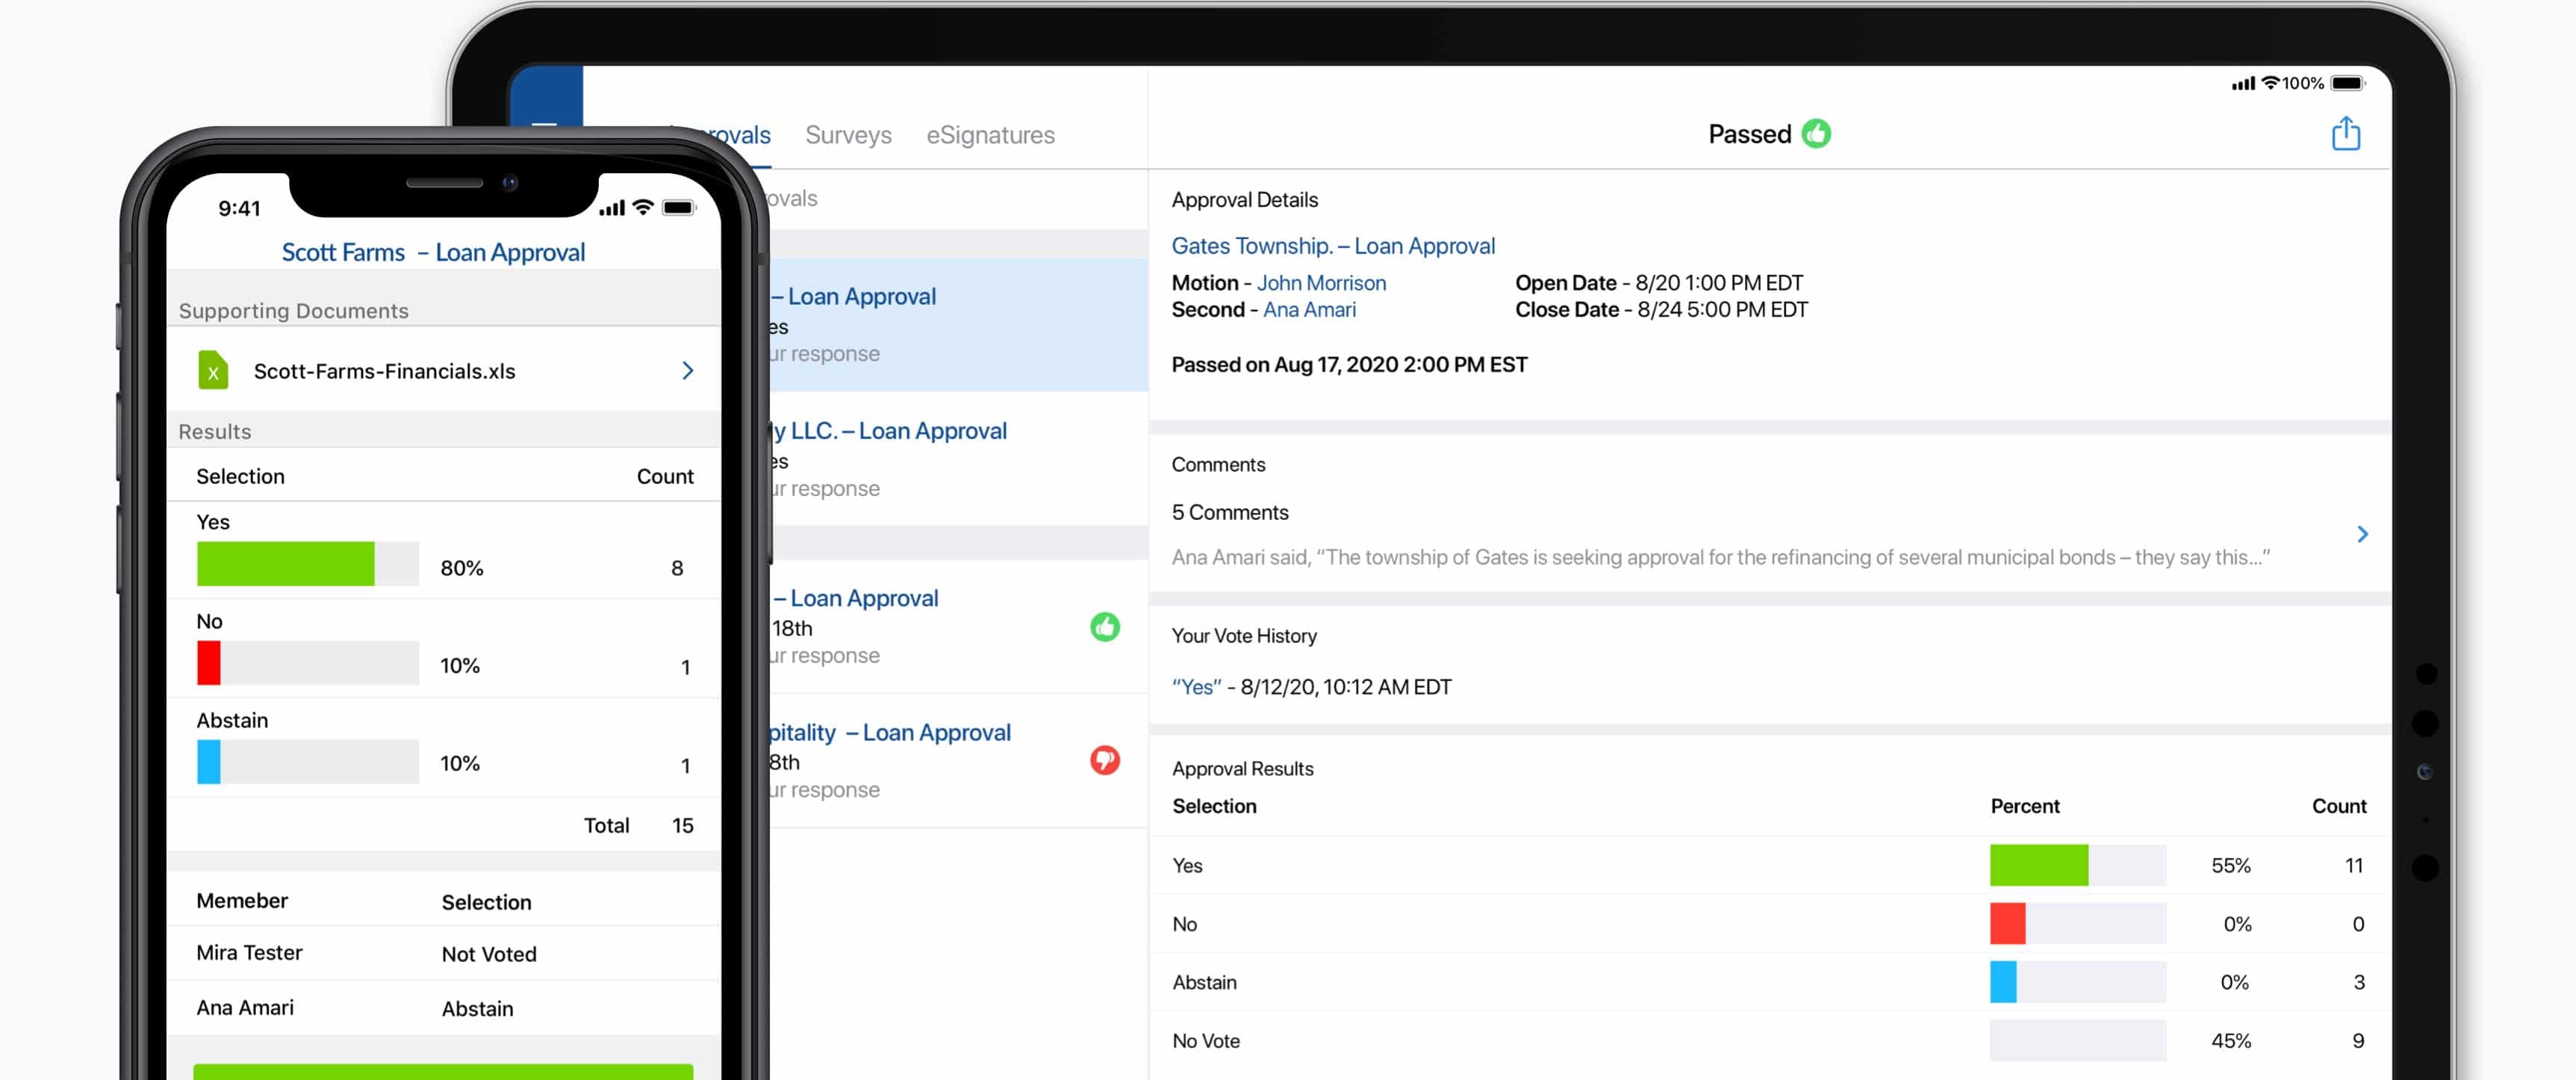Click the "Percent" column header
The width and height of the screenshot is (2576, 1080).
click(2025, 806)
